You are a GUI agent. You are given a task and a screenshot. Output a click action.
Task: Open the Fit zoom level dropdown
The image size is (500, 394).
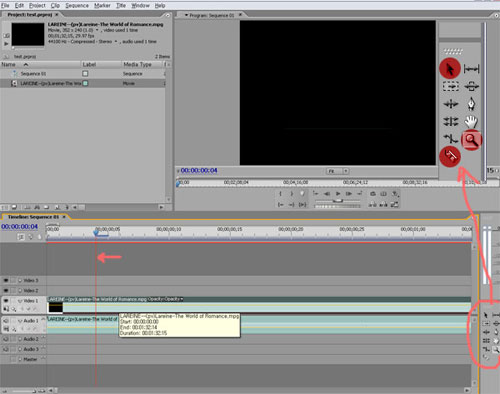point(337,171)
